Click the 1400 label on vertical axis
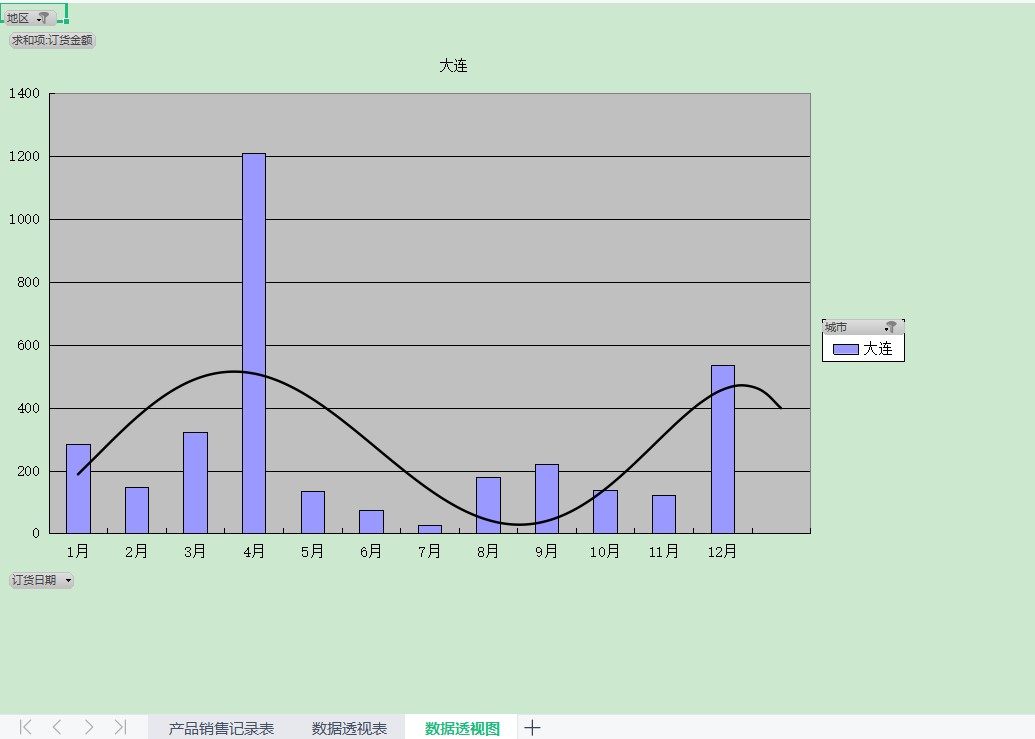The height and width of the screenshot is (739, 1035). (x=24, y=94)
